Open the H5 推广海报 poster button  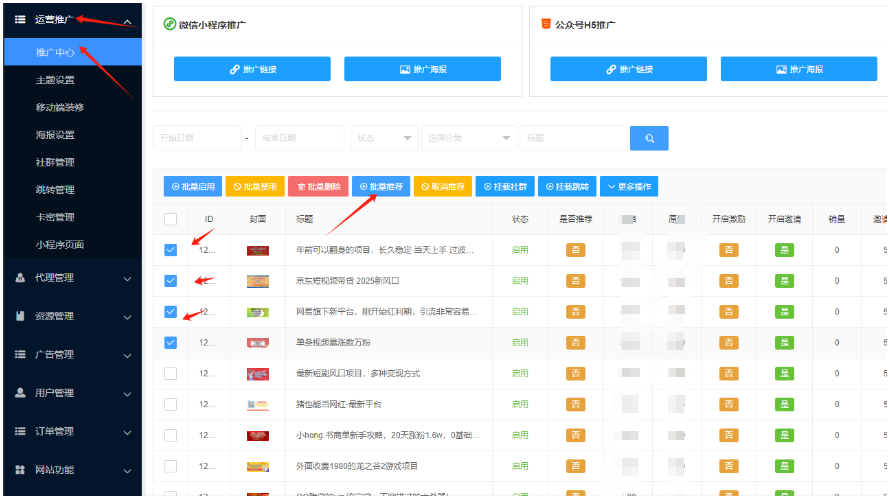[x=798, y=69]
